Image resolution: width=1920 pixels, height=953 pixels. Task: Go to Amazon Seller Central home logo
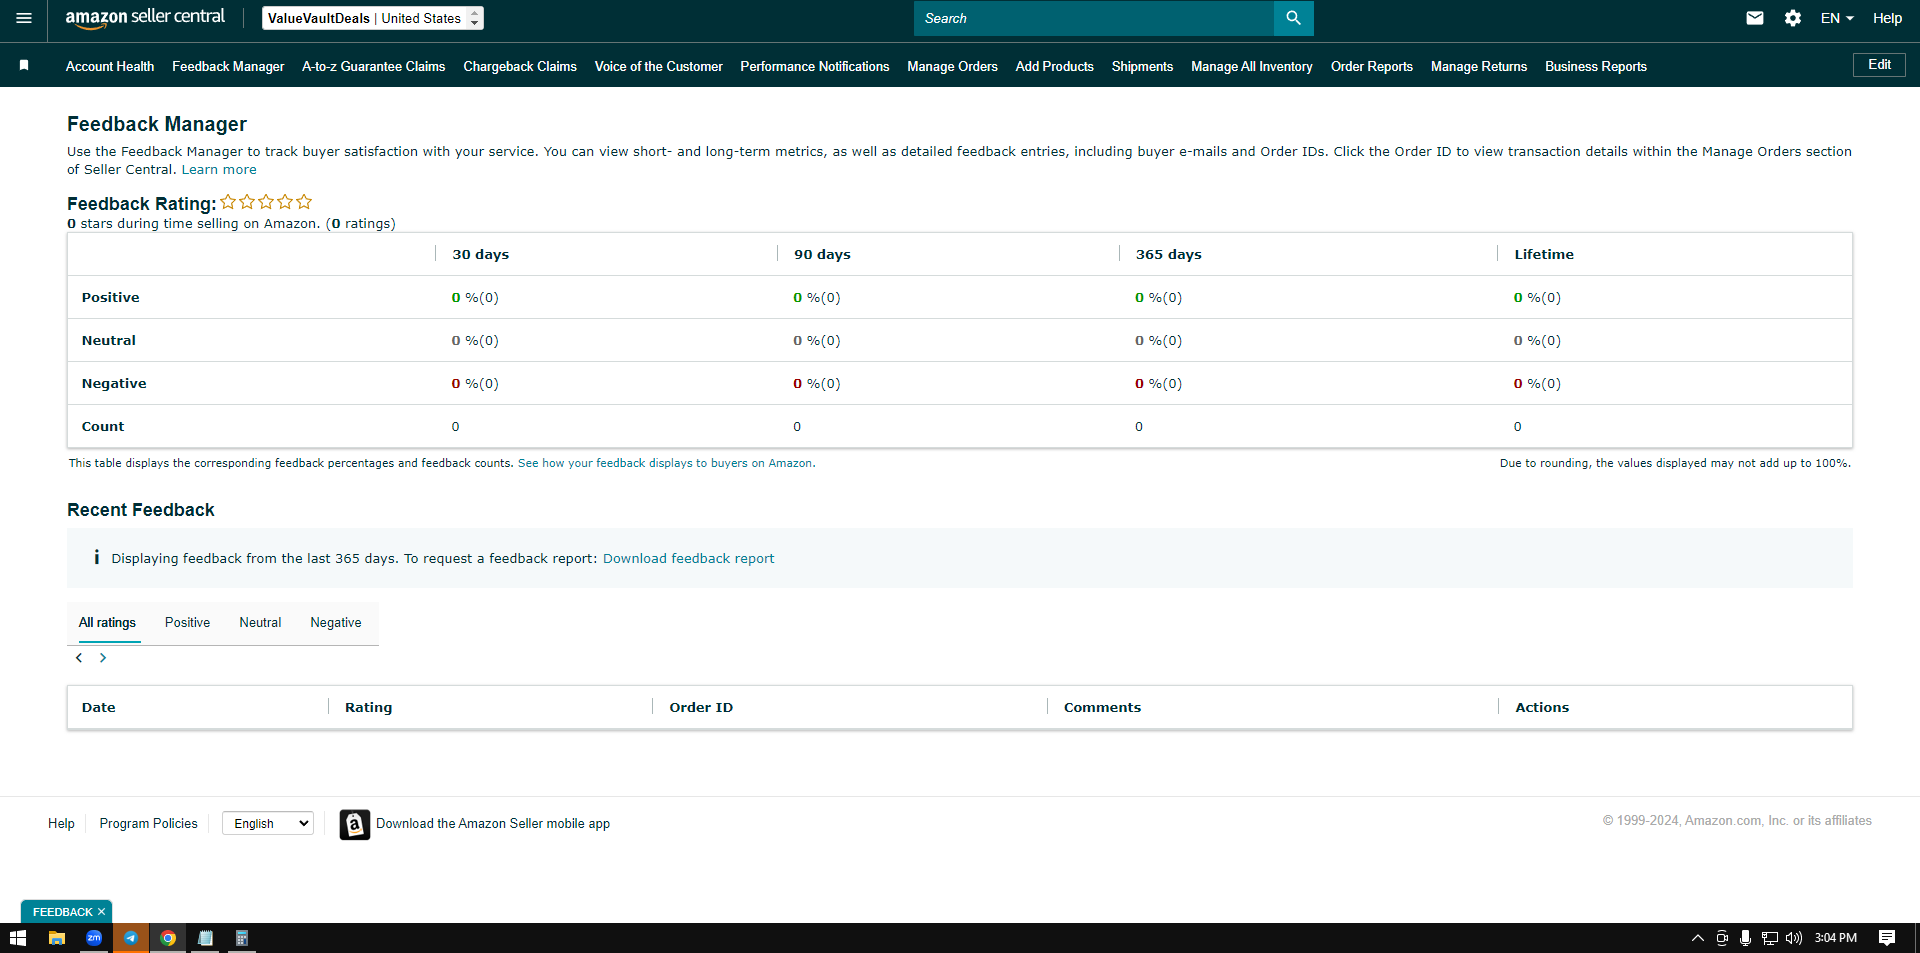coord(145,18)
